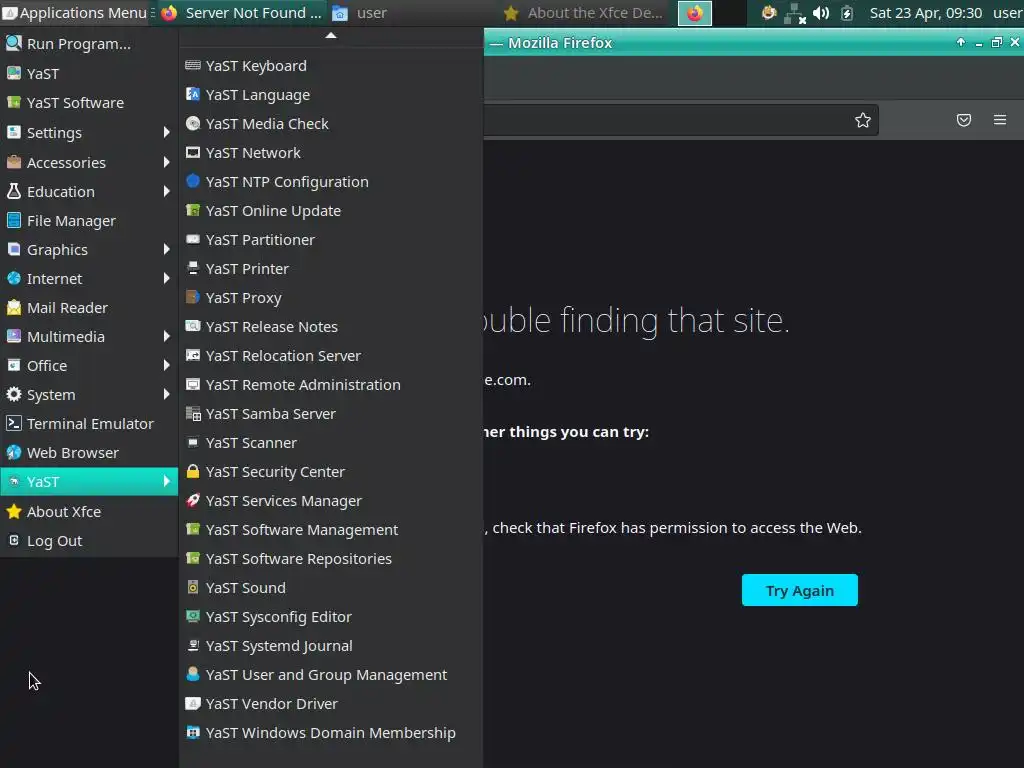This screenshot has width=1024, height=768.
Task: Click the power manager battery tray icon
Action: point(846,13)
